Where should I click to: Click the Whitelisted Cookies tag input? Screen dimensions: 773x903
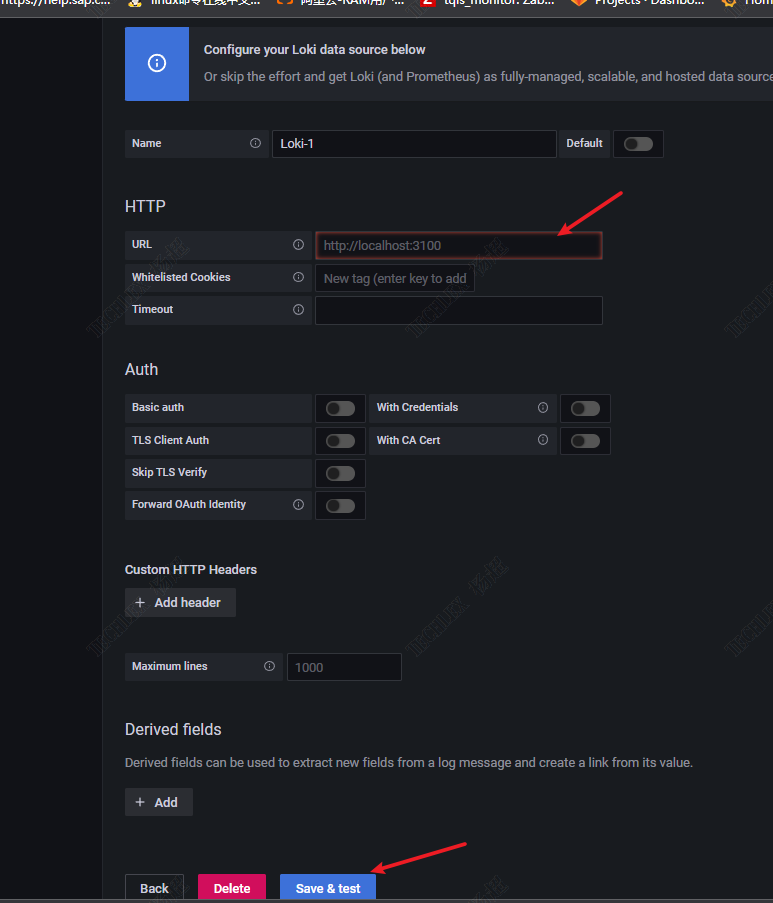[395, 279]
